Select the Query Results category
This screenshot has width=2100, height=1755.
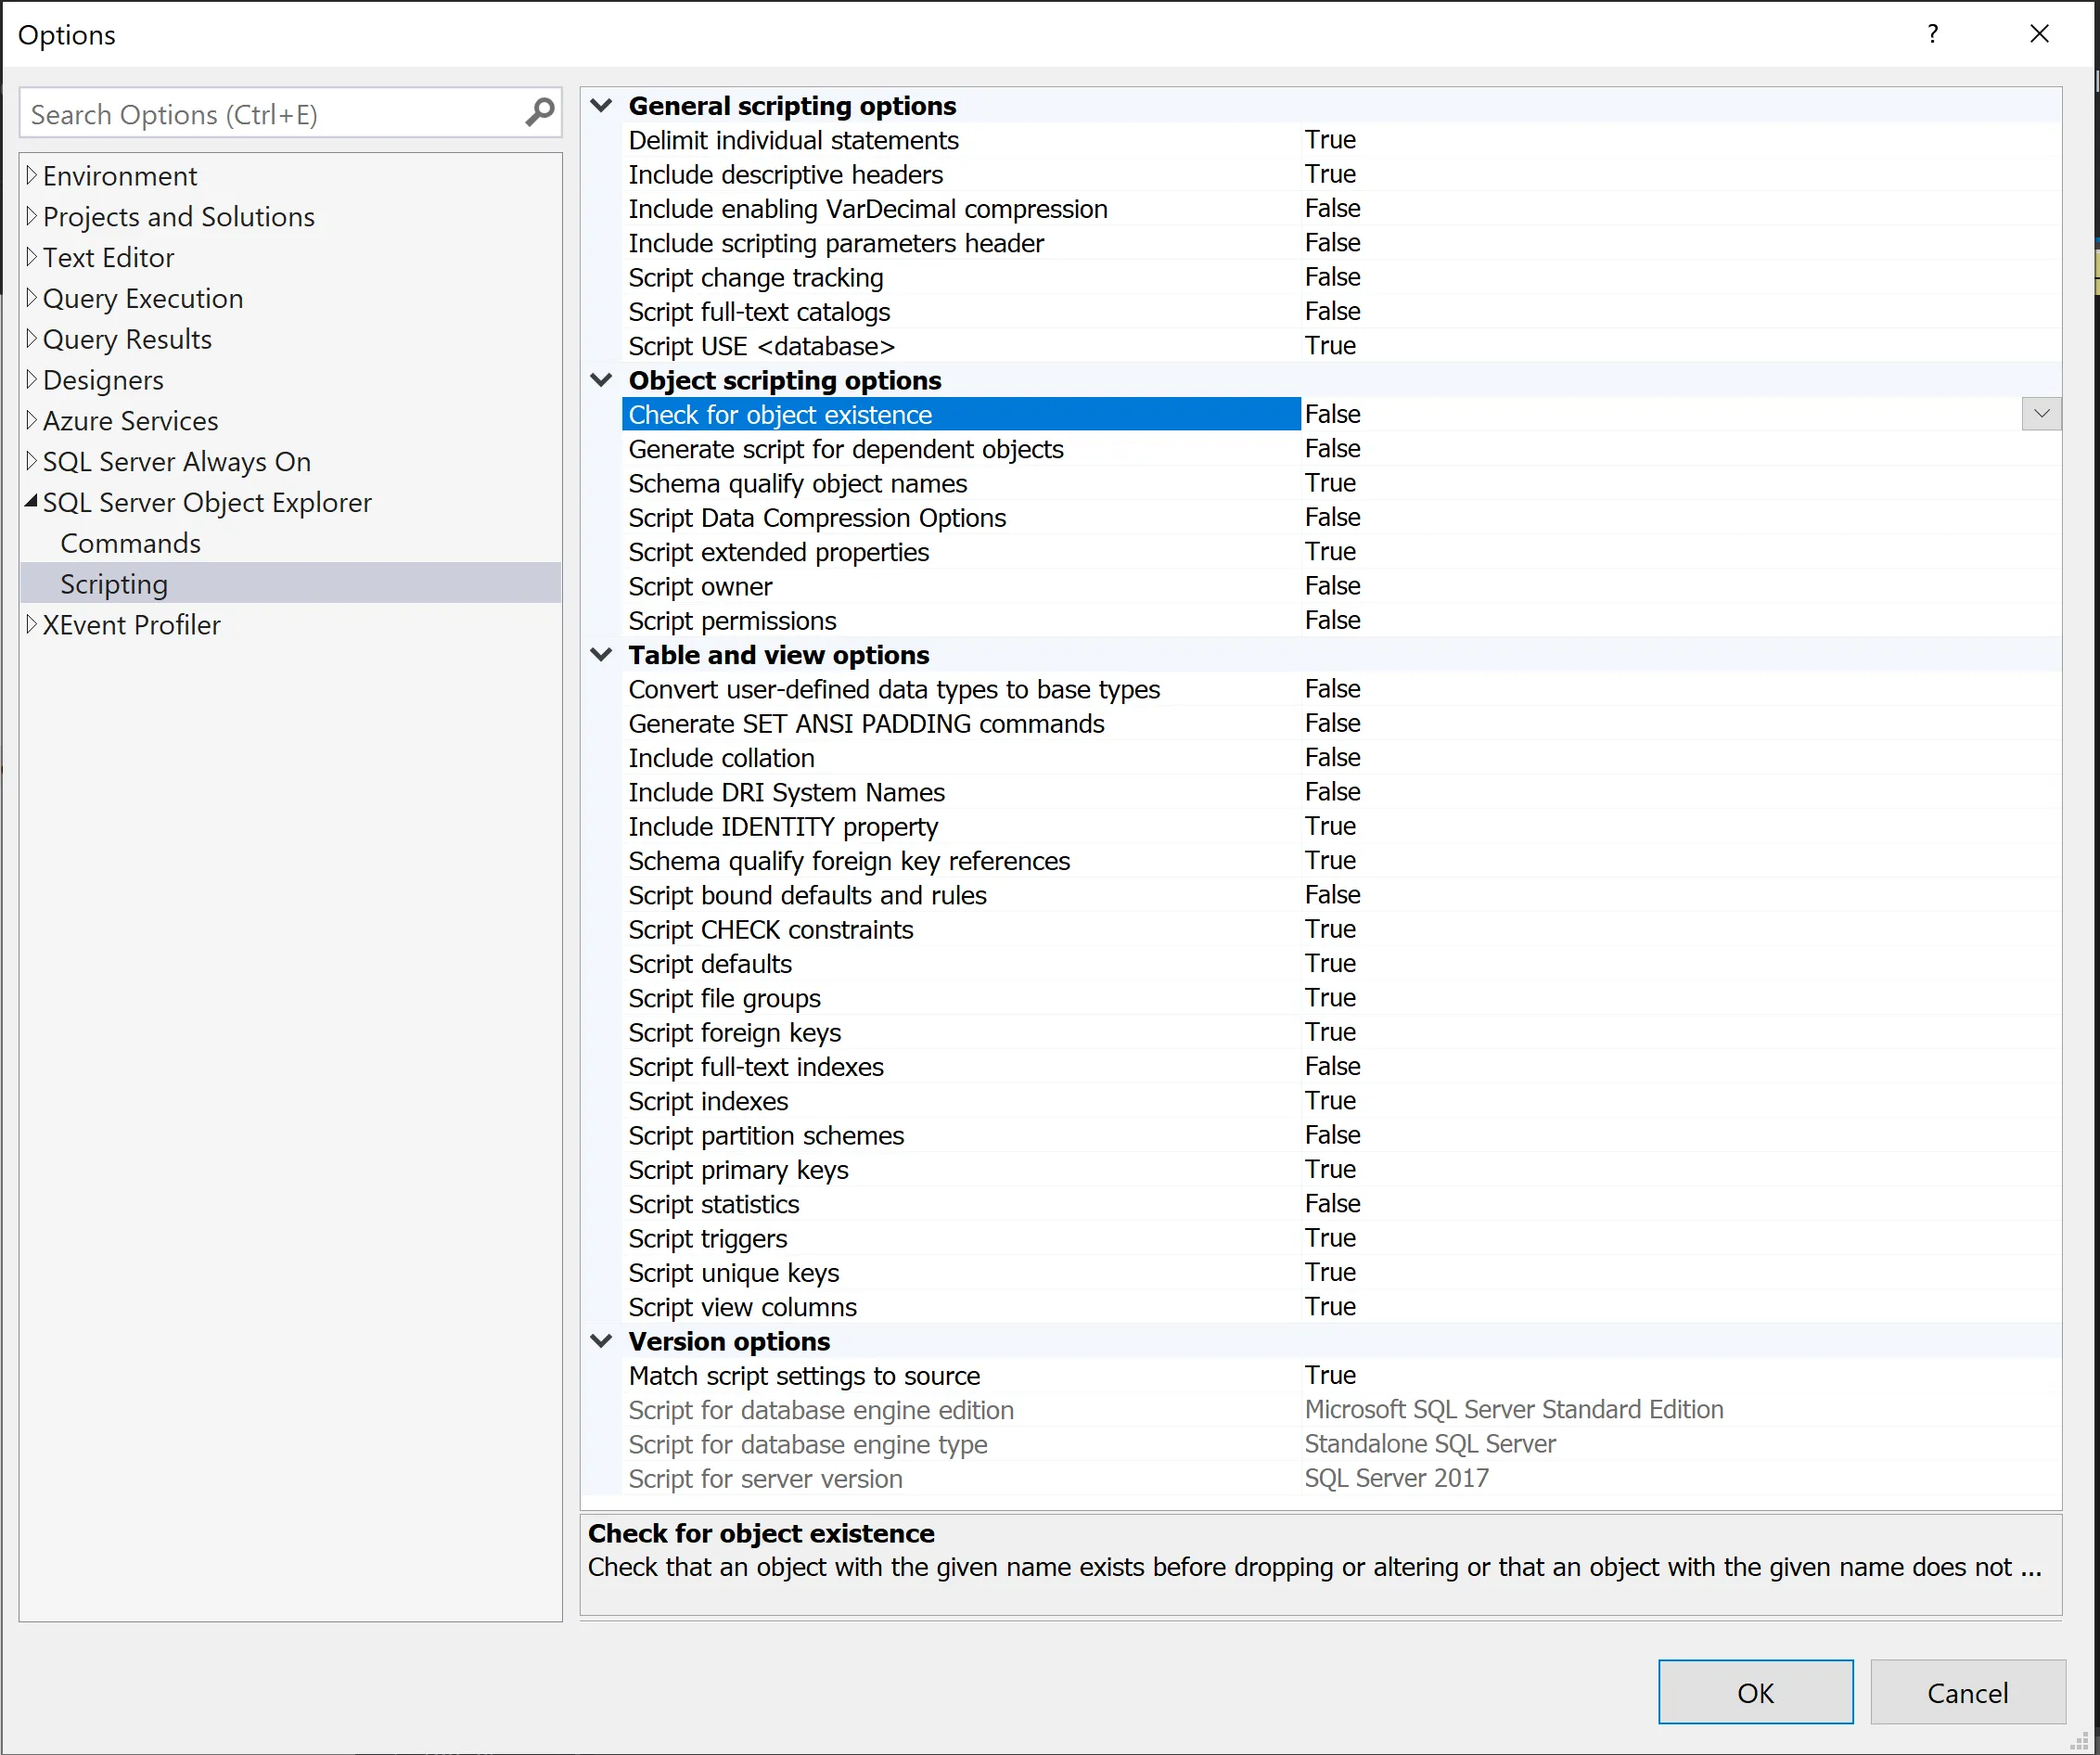pos(127,339)
